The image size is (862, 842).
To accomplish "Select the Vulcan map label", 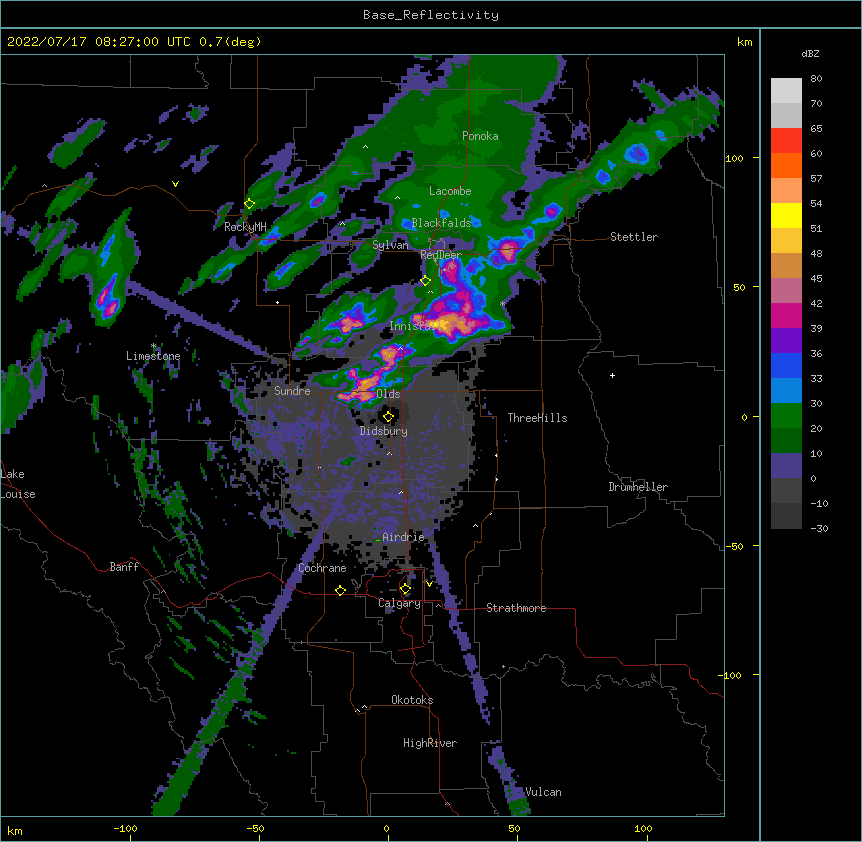I will (x=543, y=792).
